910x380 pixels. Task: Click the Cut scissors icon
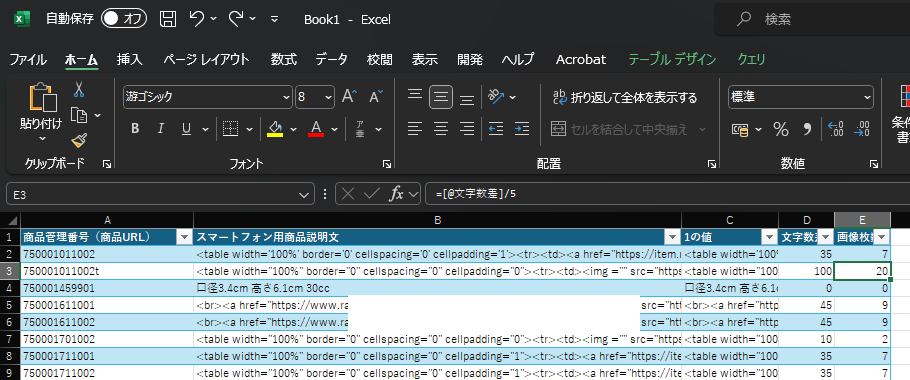[80, 89]
